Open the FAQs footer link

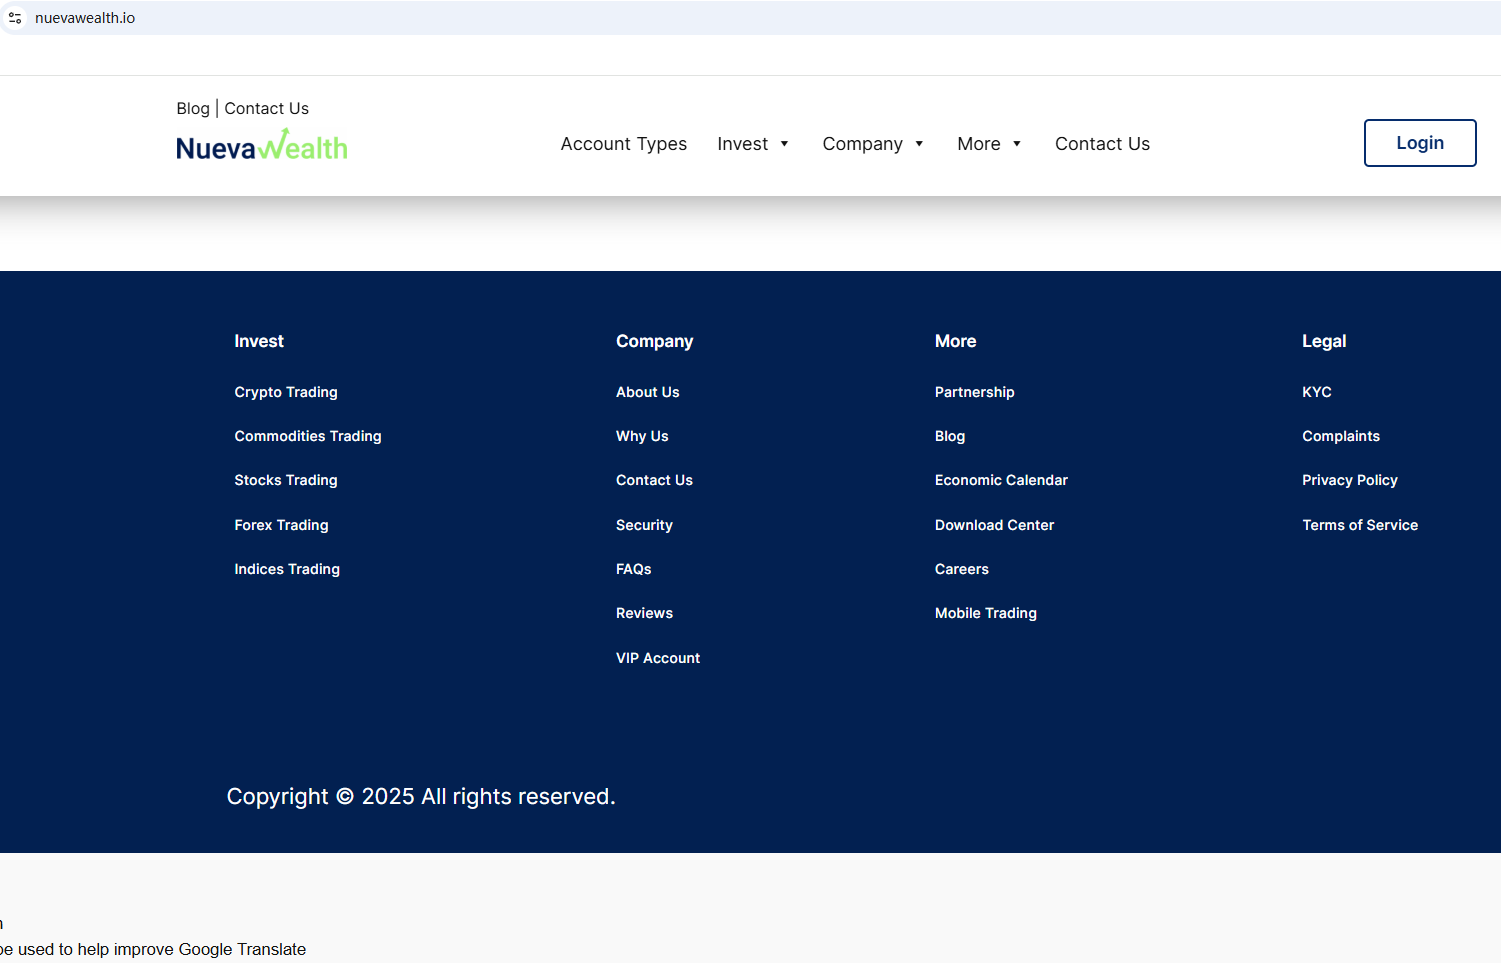click(633, 569)
